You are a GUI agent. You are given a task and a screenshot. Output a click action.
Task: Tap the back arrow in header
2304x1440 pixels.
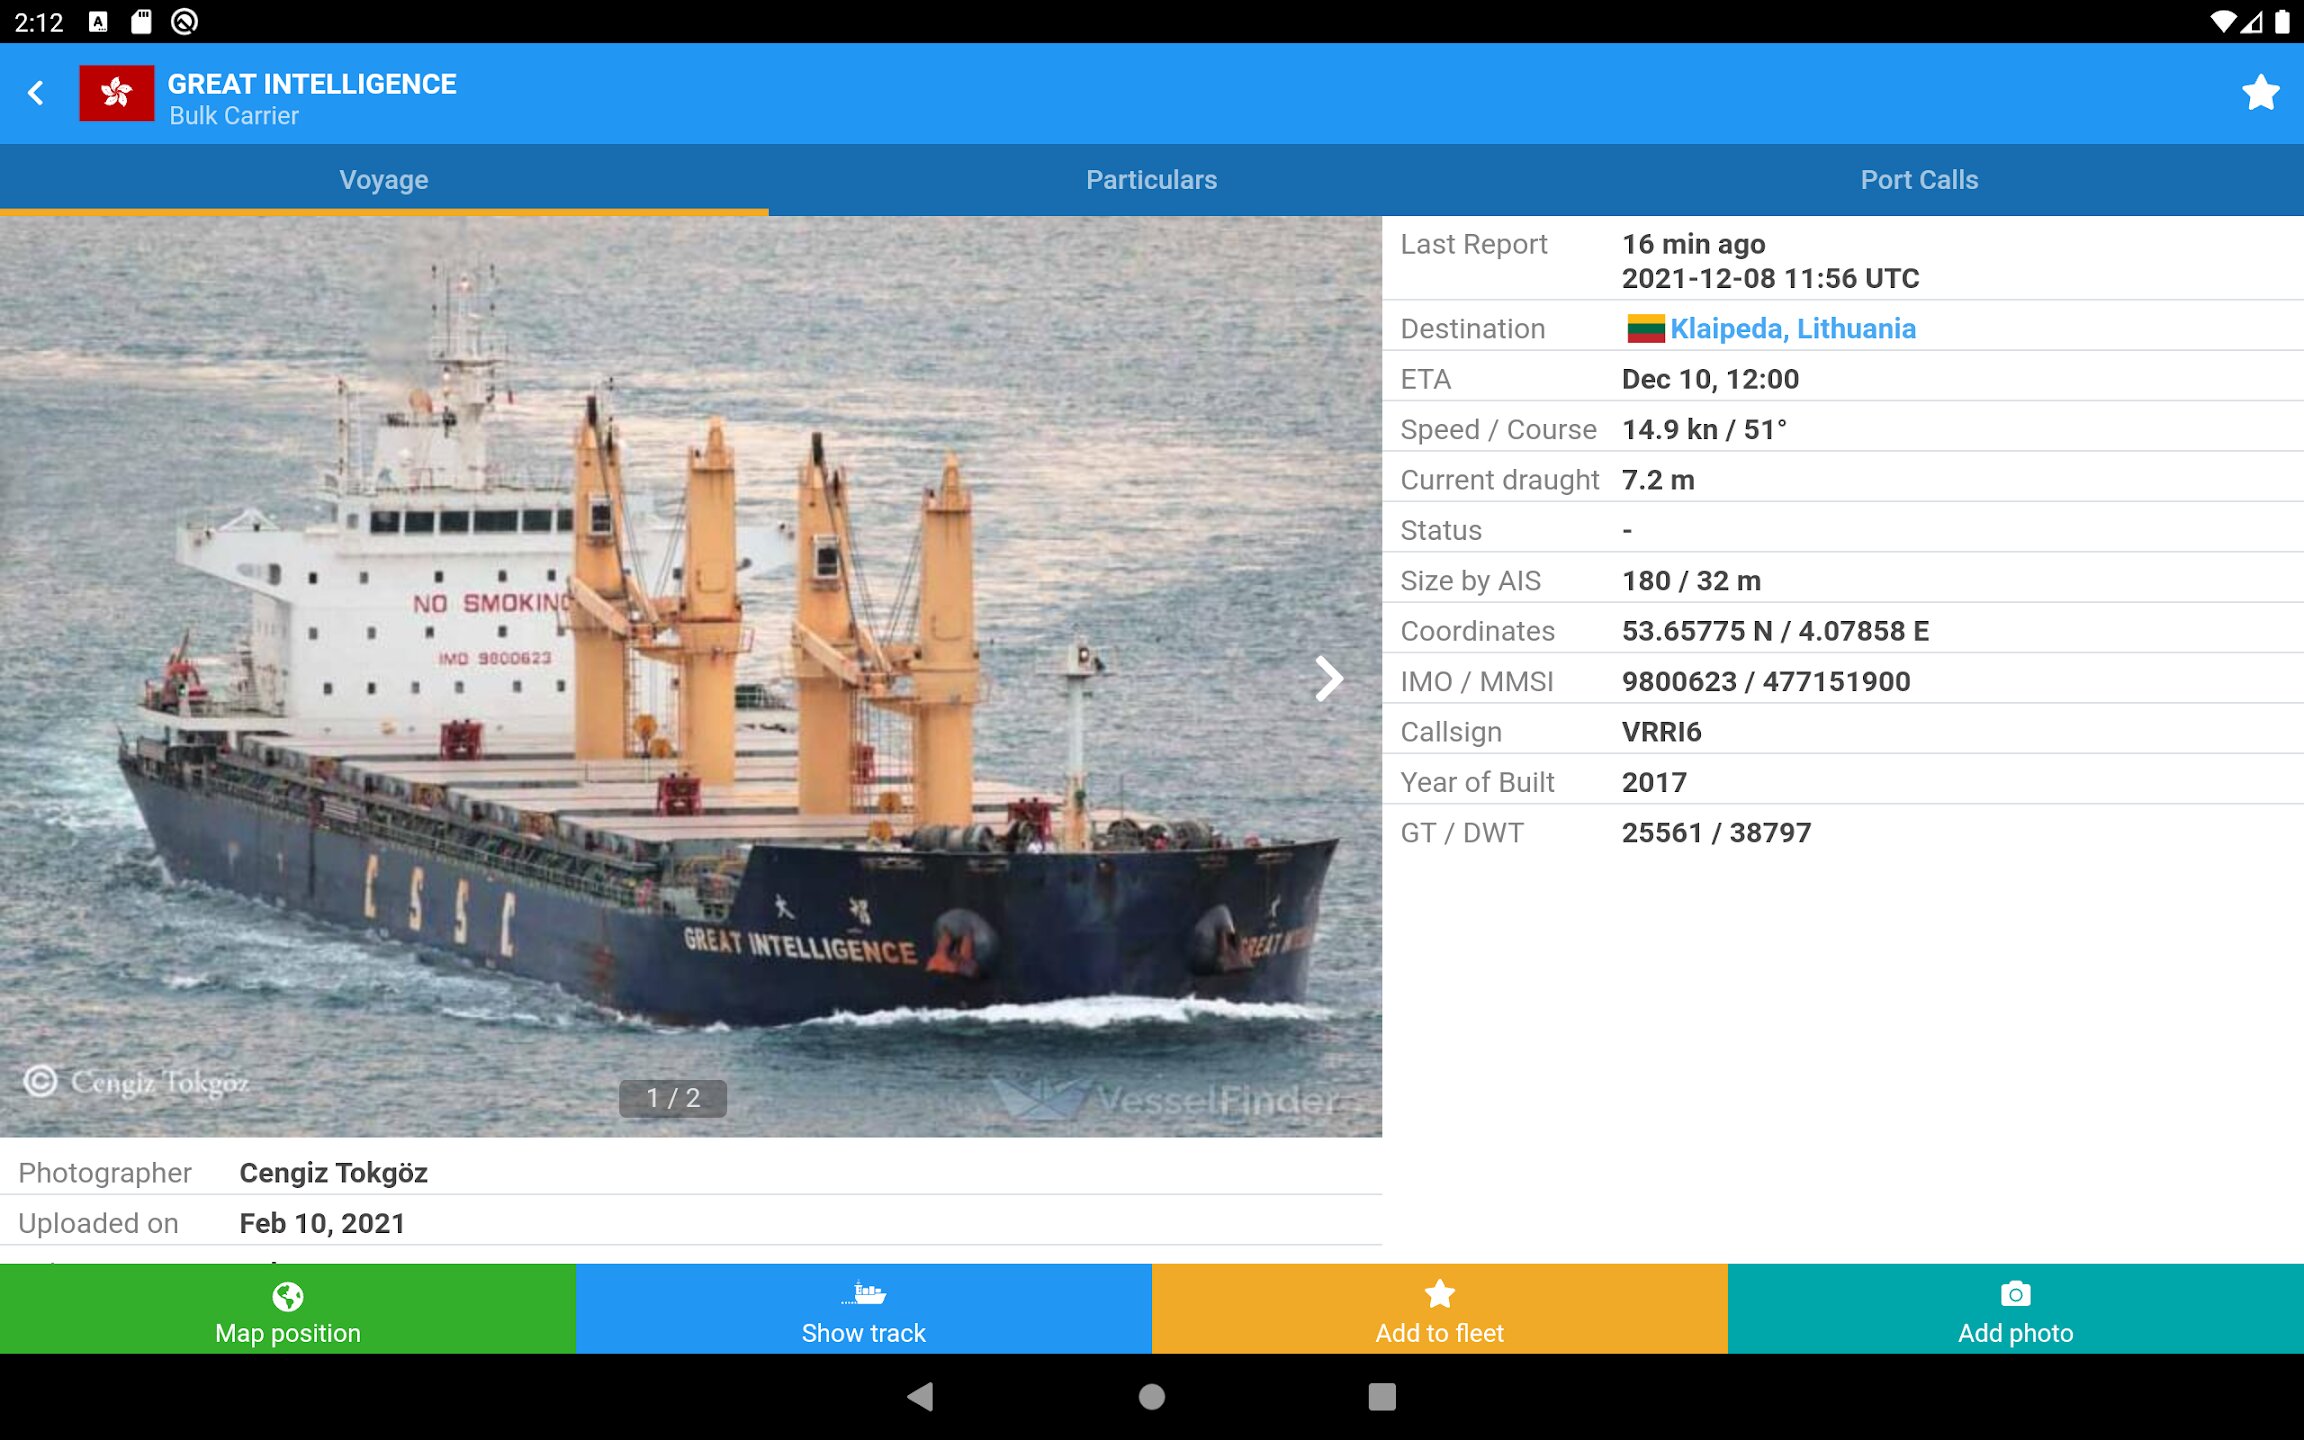click(36, 93)
